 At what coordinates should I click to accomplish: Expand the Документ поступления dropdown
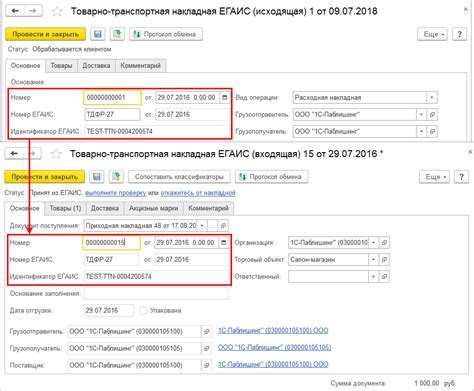[x=202, y=226]
